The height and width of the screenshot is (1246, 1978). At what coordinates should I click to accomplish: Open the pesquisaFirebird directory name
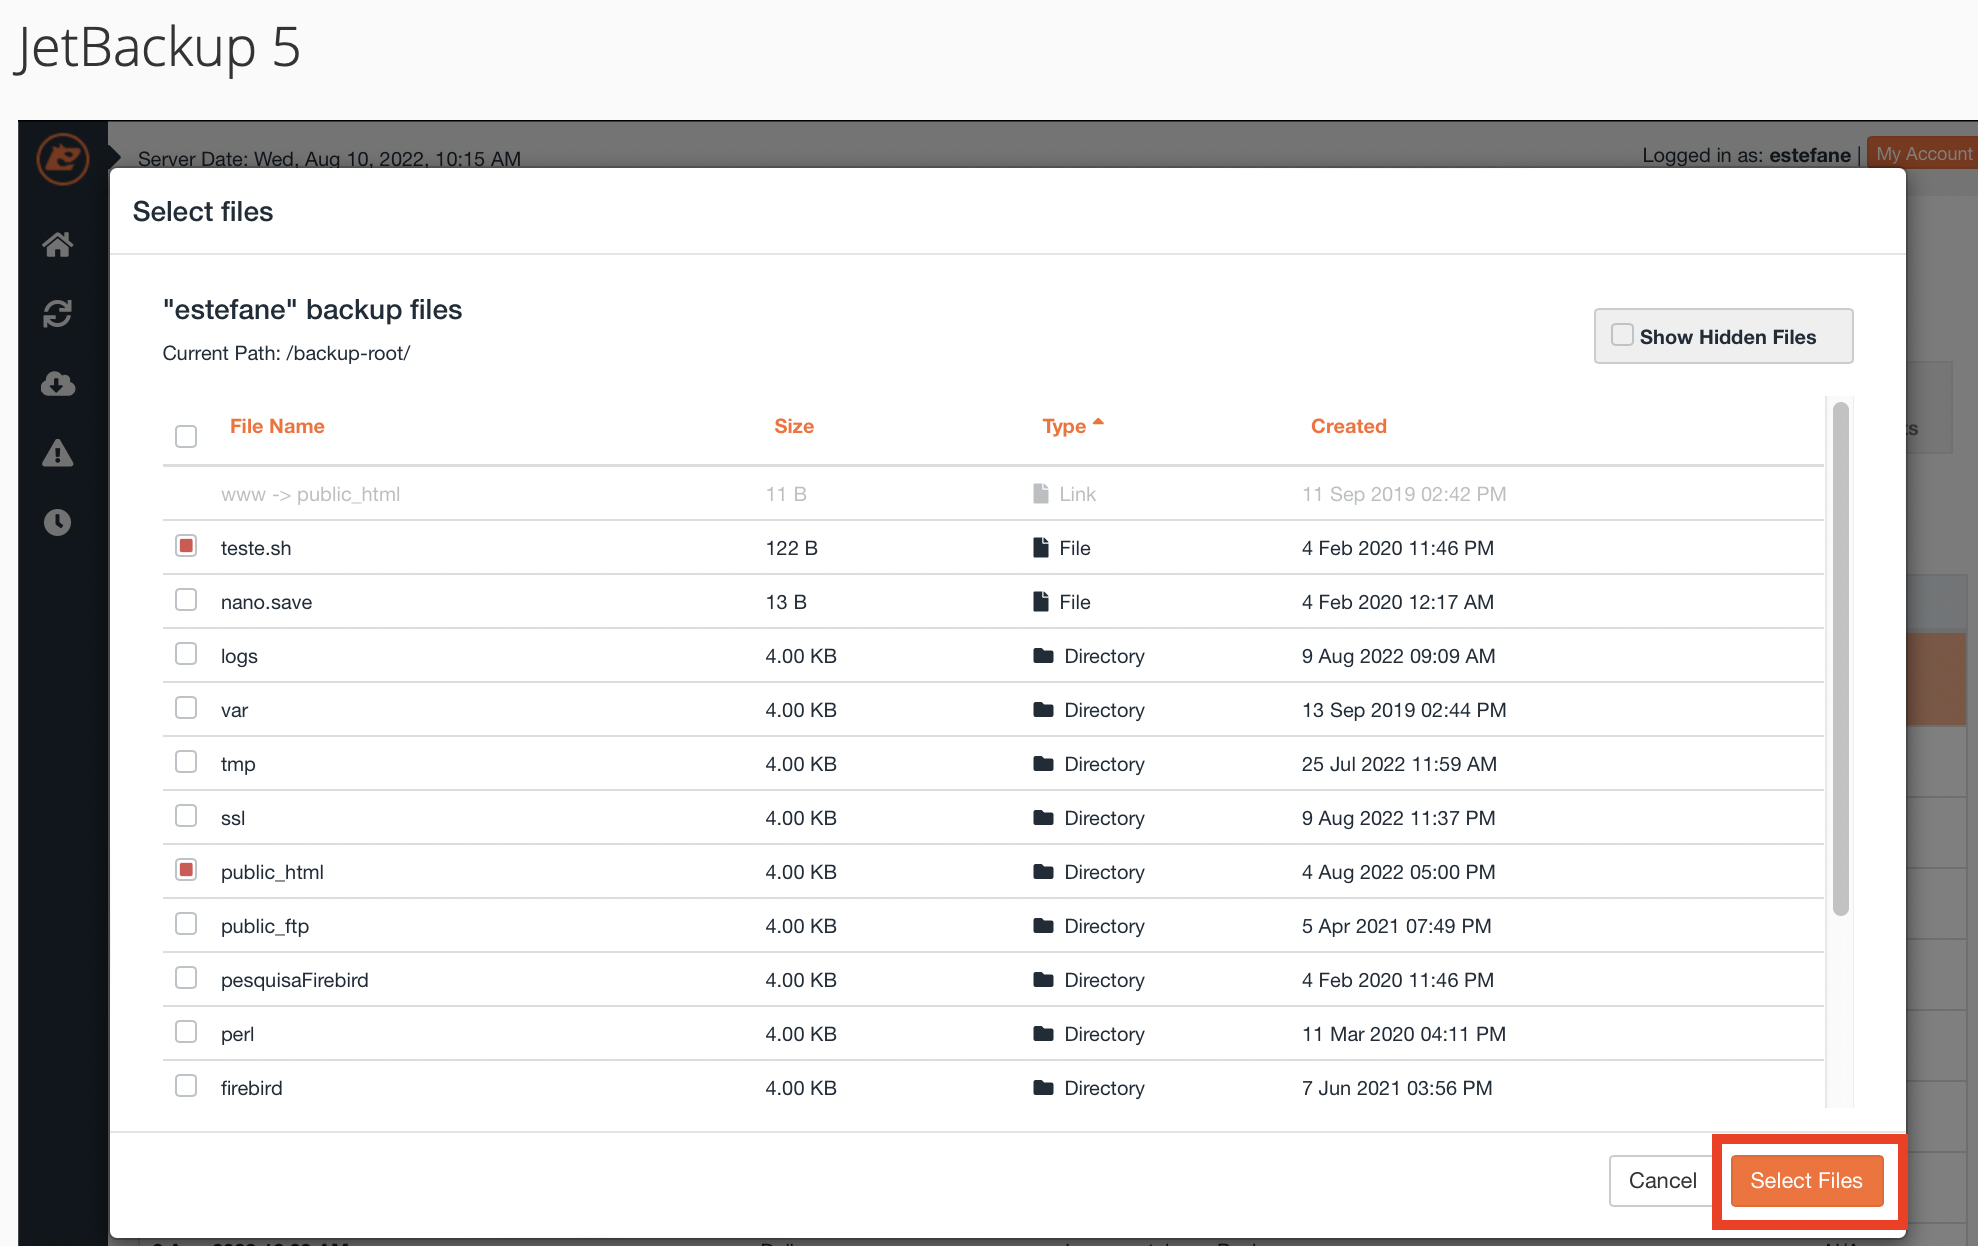pos(294,980)
